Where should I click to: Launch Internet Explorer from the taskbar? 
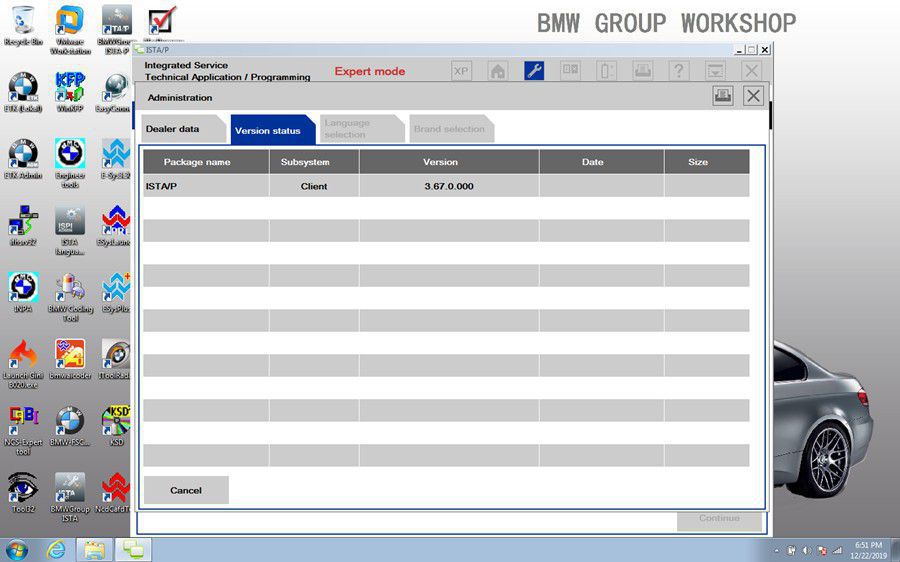pyautogui.click(x=56, y=550)
